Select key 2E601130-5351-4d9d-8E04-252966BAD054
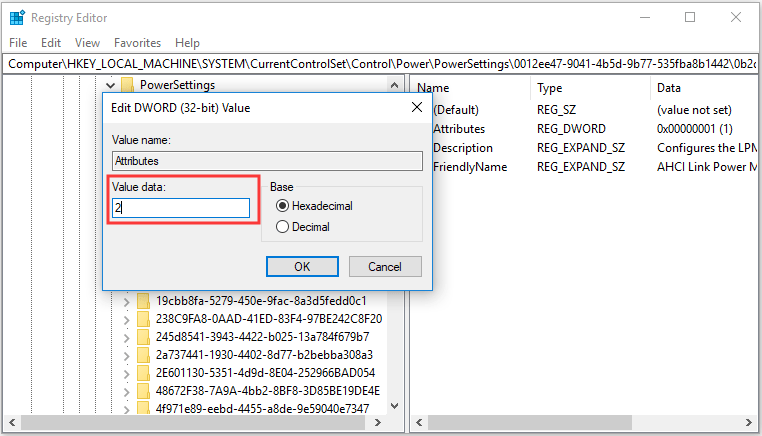The height and width of the screenshot is (436, 762). point(265,373)
